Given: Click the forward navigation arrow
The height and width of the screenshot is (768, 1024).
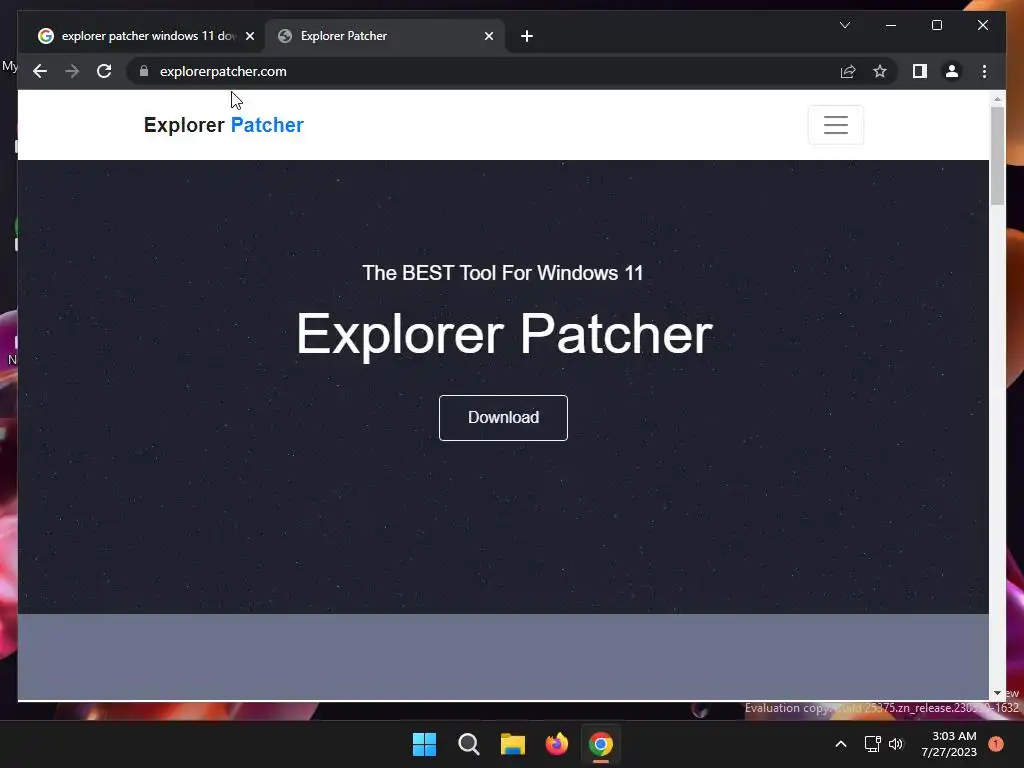Looking at the screenshot, I should [72, 71].
